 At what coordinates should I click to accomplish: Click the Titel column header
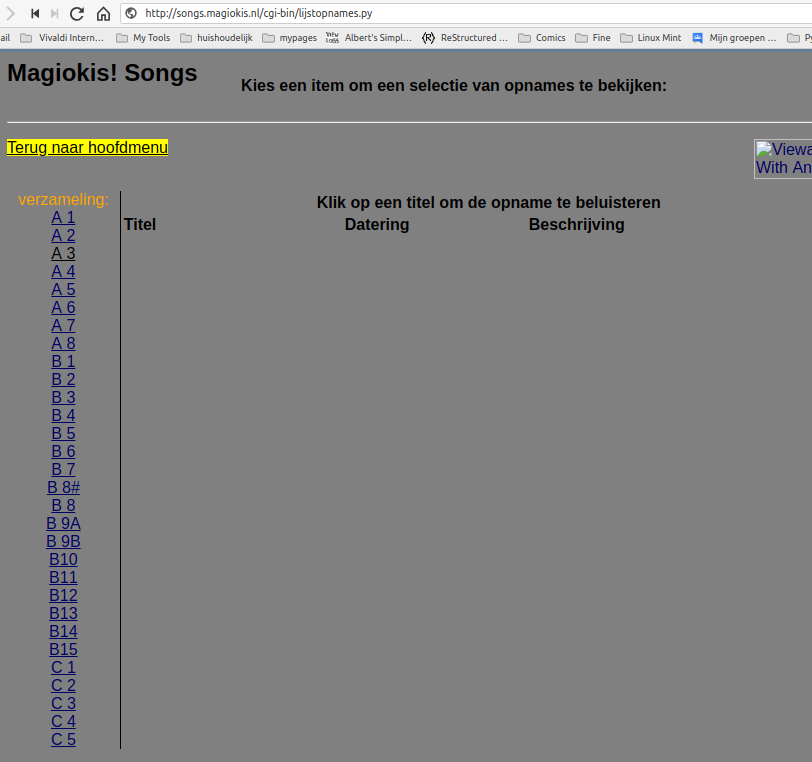point(140,224)
